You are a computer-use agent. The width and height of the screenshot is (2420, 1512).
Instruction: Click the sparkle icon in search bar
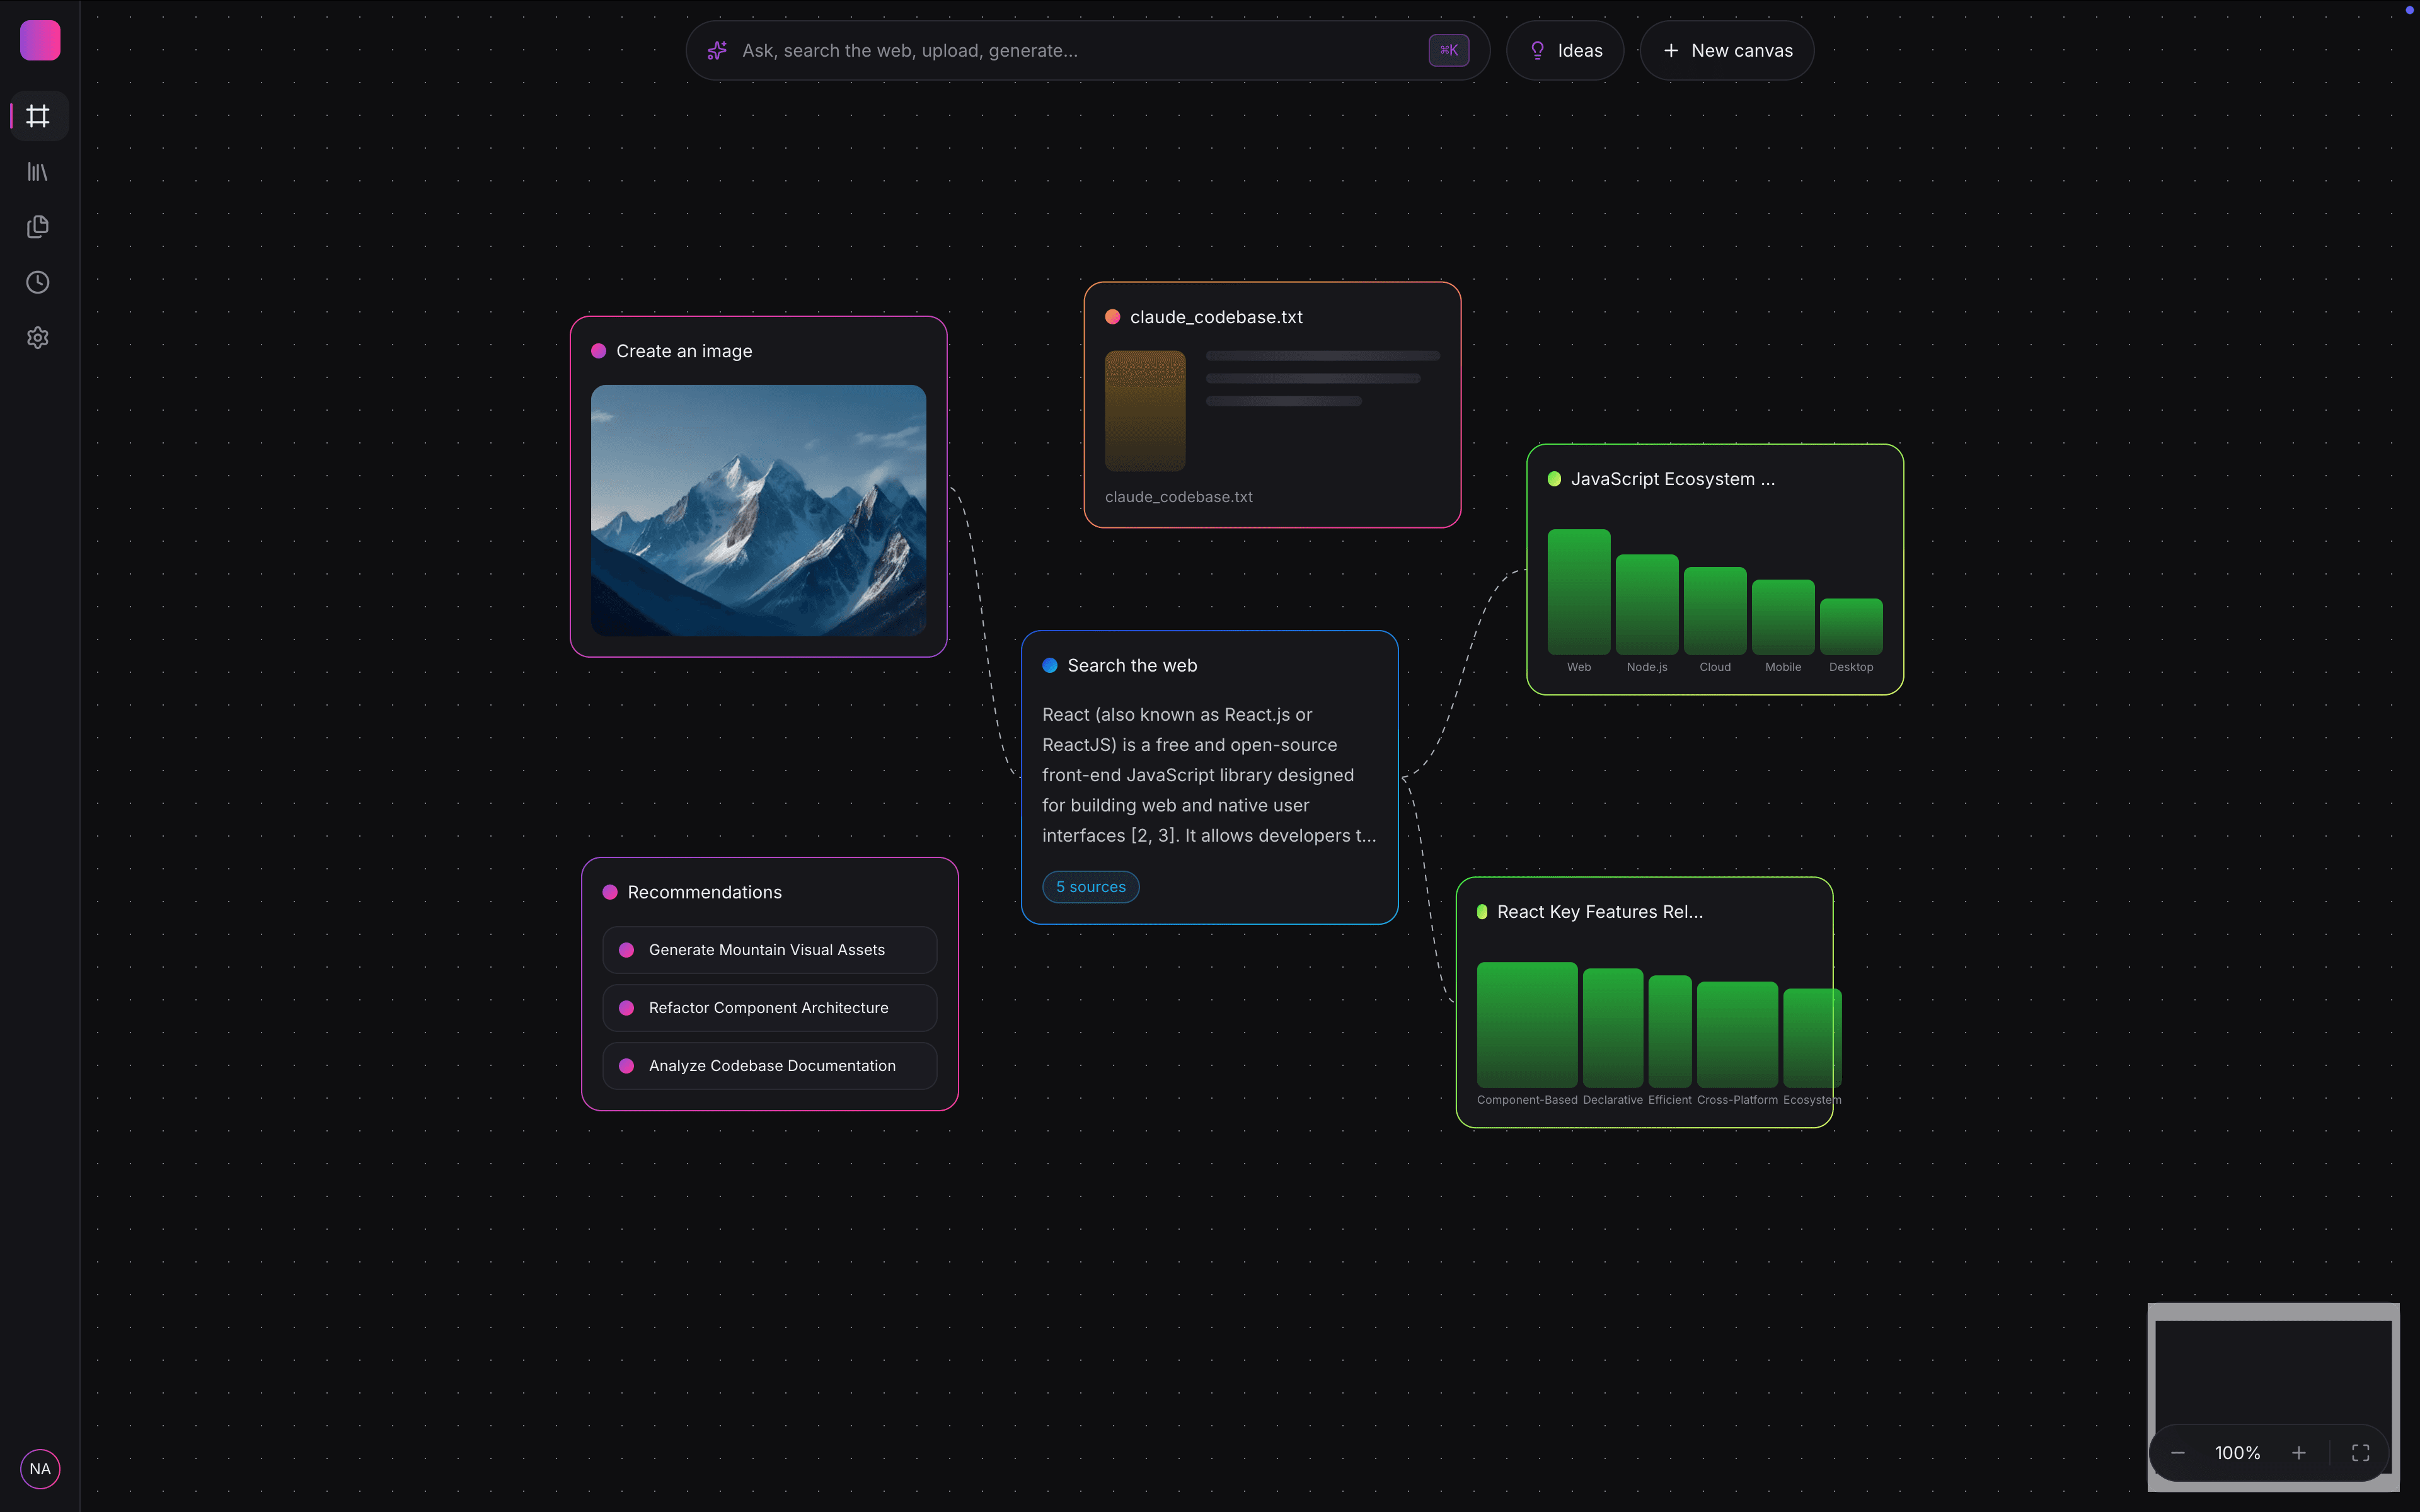717,50
